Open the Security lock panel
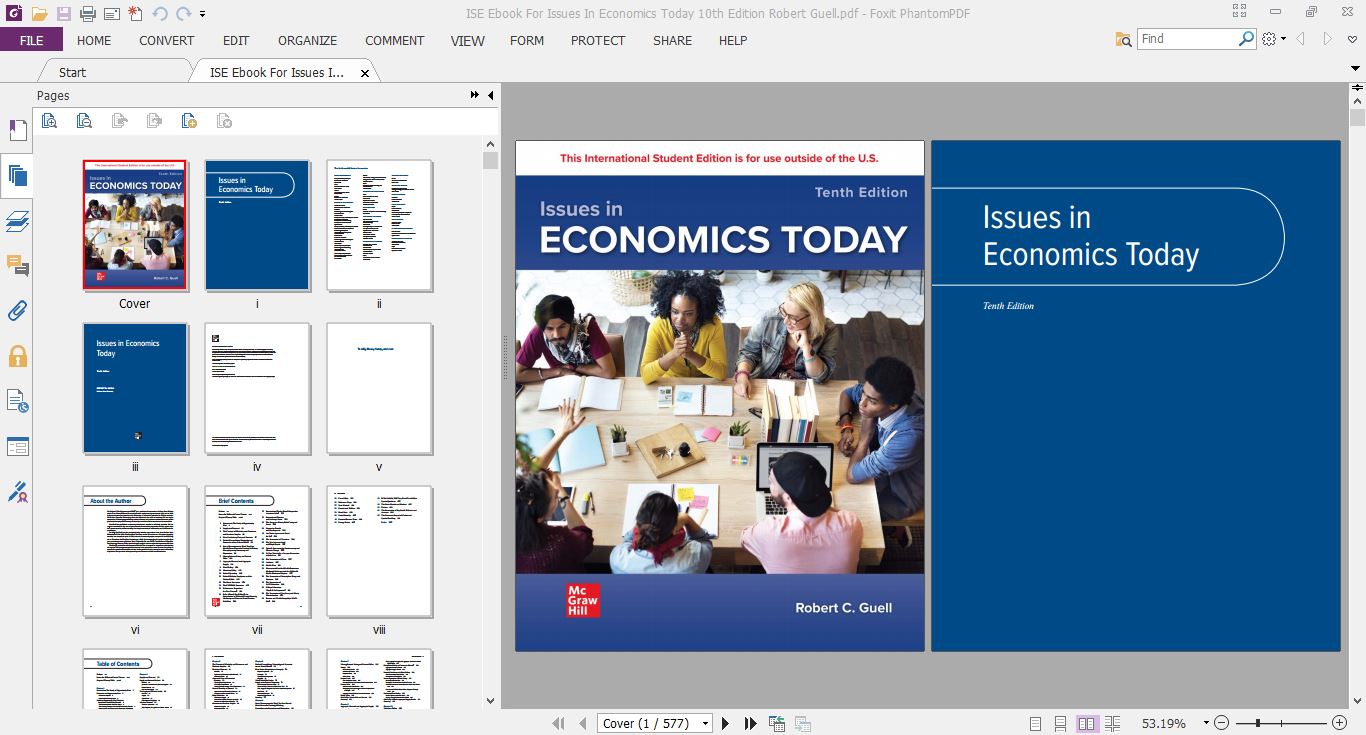 [17, 356]
